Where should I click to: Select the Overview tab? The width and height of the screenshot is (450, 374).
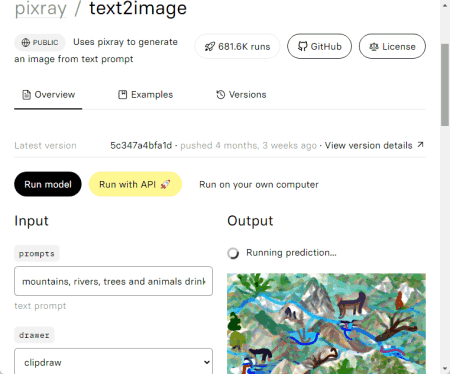(x=48, y=95)
